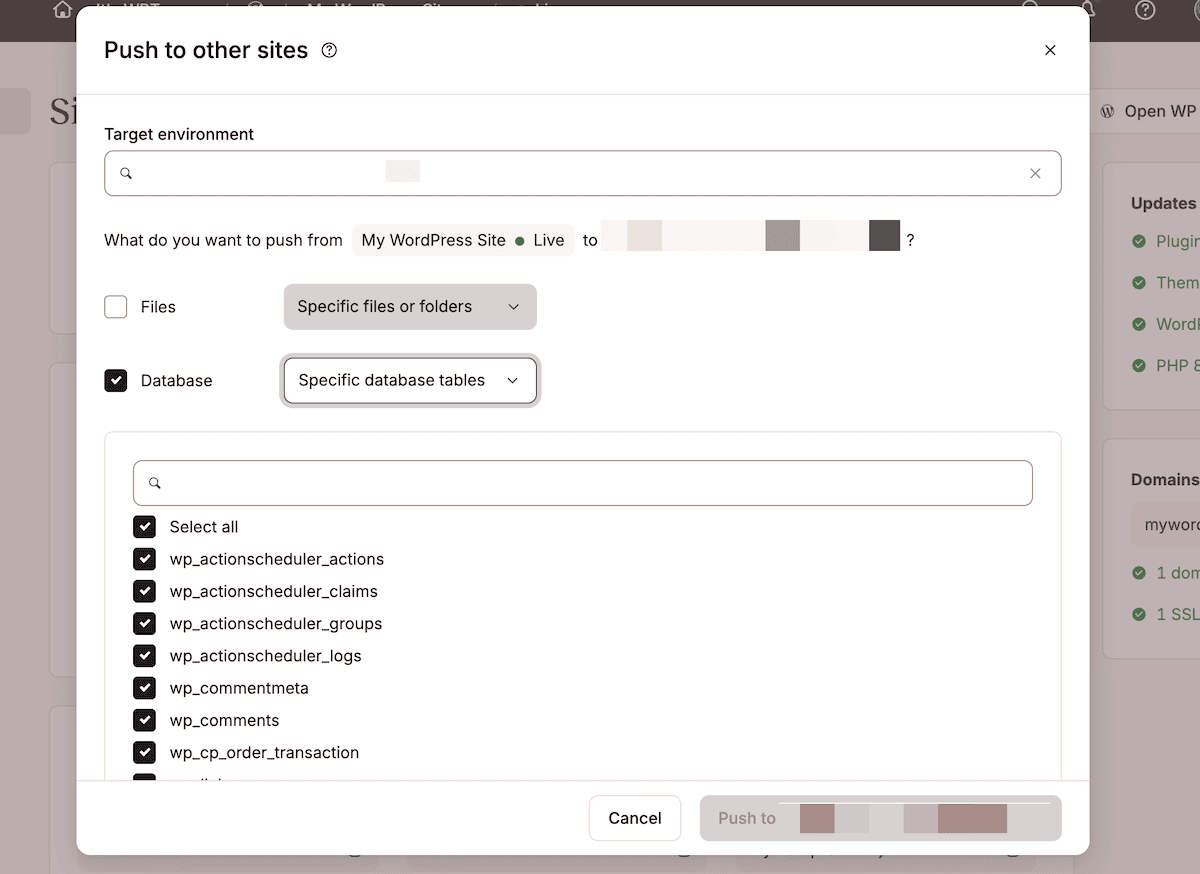
Task: Select the Domains section in the sidebar
Action: pos(1164,479)
